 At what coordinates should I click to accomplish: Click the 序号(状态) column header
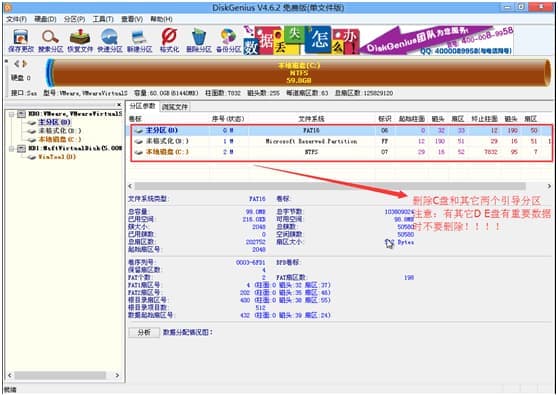tap(228, 119)
